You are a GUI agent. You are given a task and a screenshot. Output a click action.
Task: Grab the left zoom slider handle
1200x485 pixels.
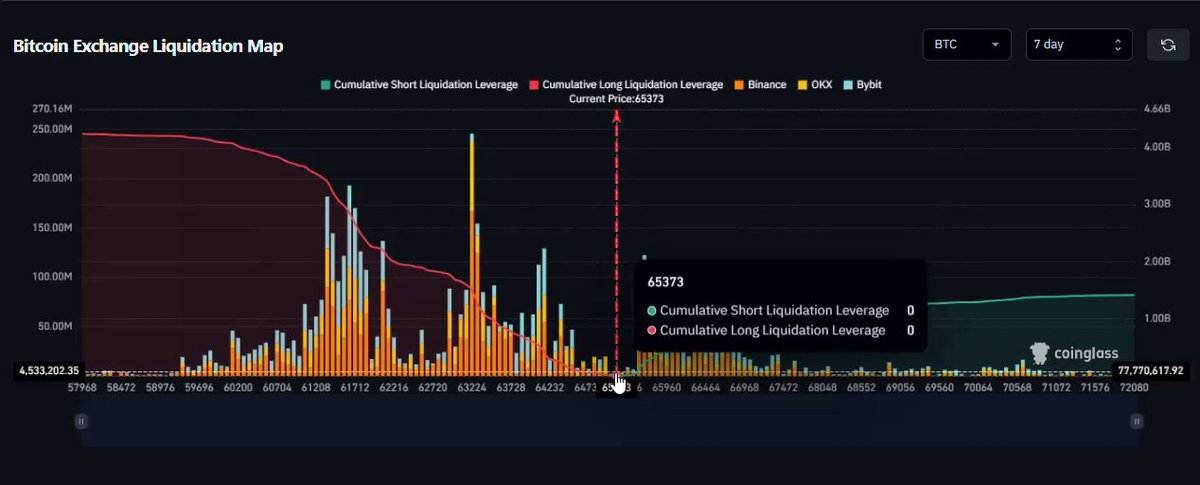(82, 422)
